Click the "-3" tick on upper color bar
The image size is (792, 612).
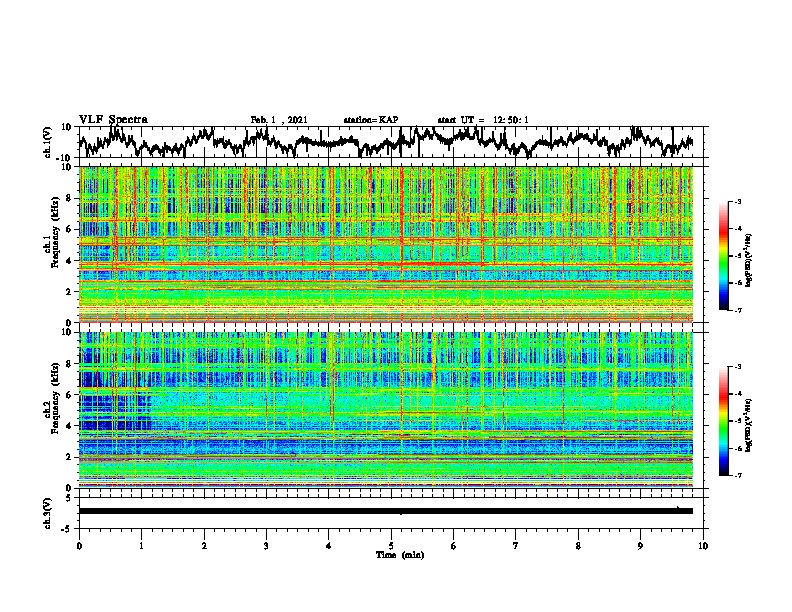click(x=737, y=202)
